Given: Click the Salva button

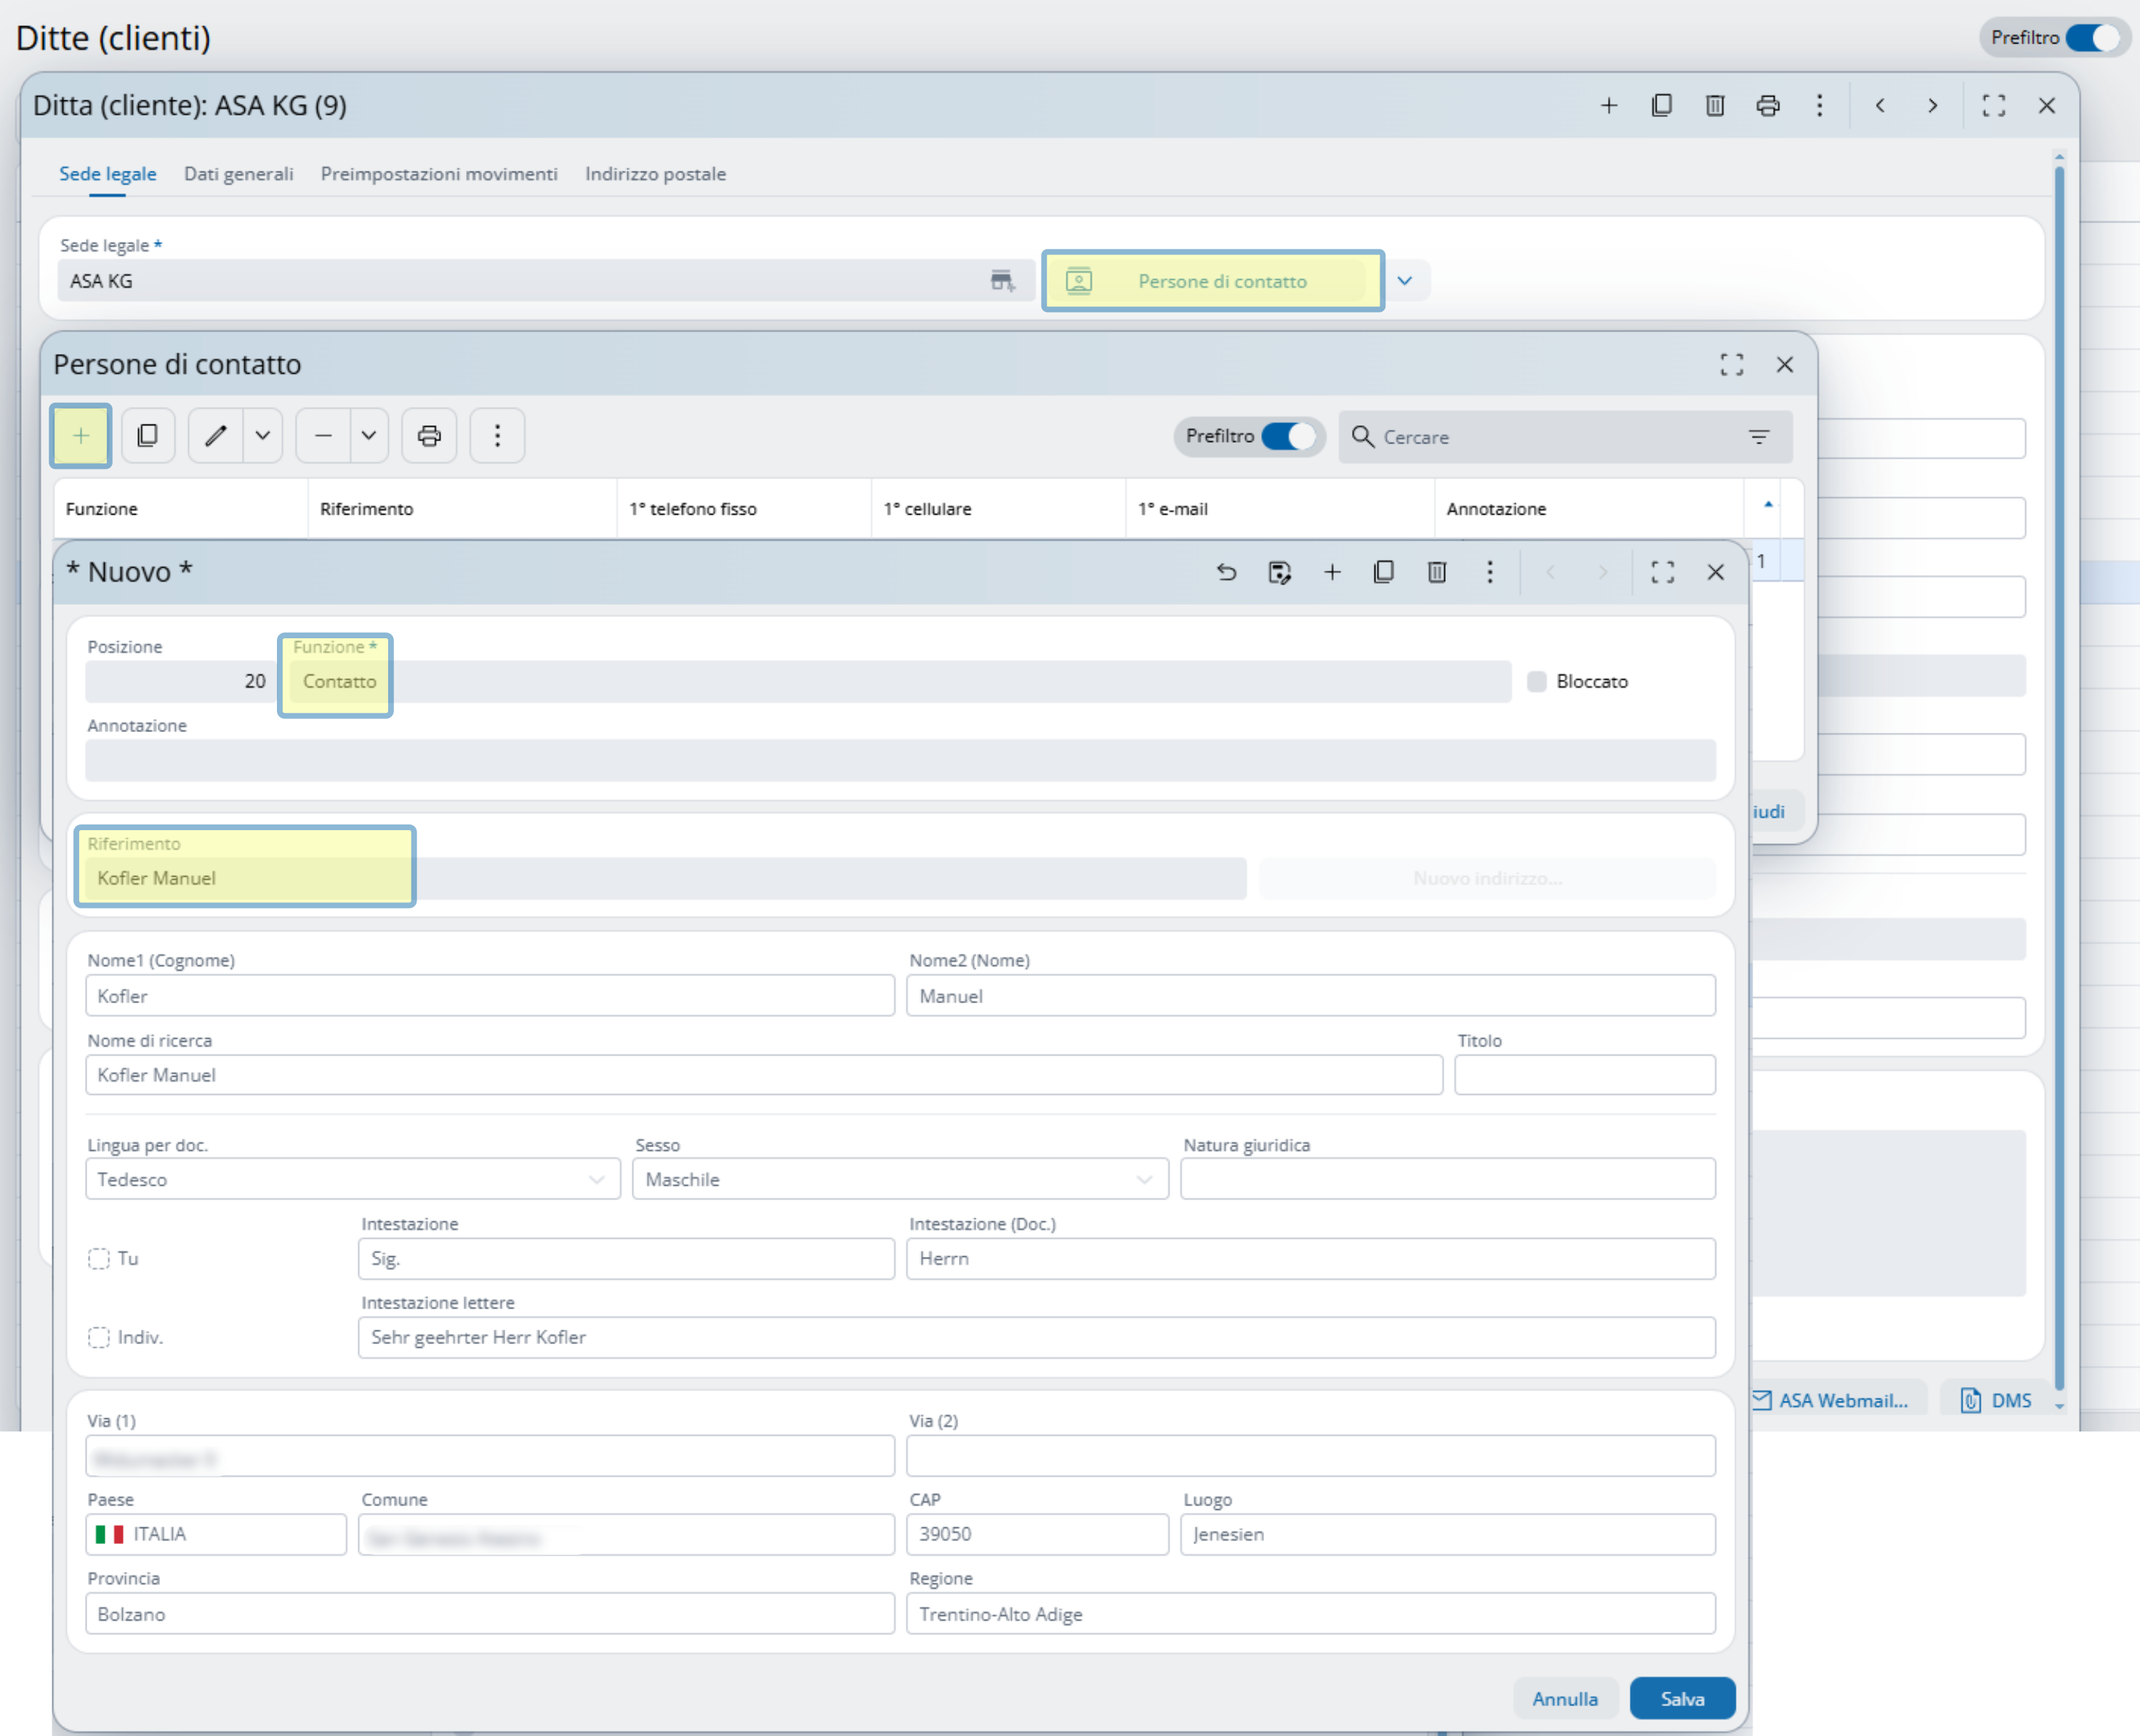Looking at the screenshot, I should (1681, 1699).
